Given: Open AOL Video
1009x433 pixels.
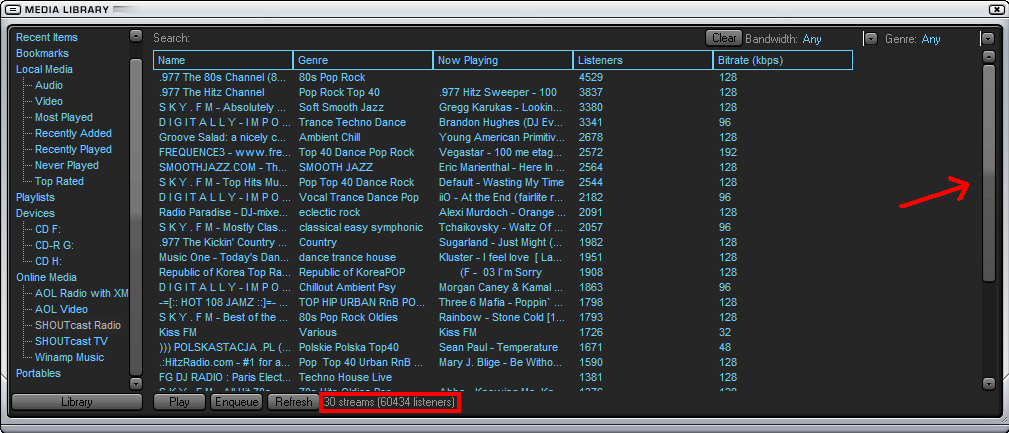Looking at the screenshot, I should [x=61, y=309].
